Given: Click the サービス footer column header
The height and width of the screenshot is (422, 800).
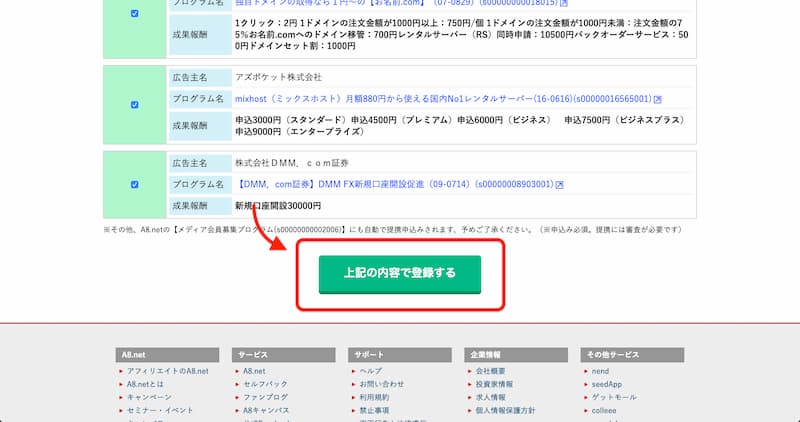Looking at the screenshot, I should [x=284, y=355].
